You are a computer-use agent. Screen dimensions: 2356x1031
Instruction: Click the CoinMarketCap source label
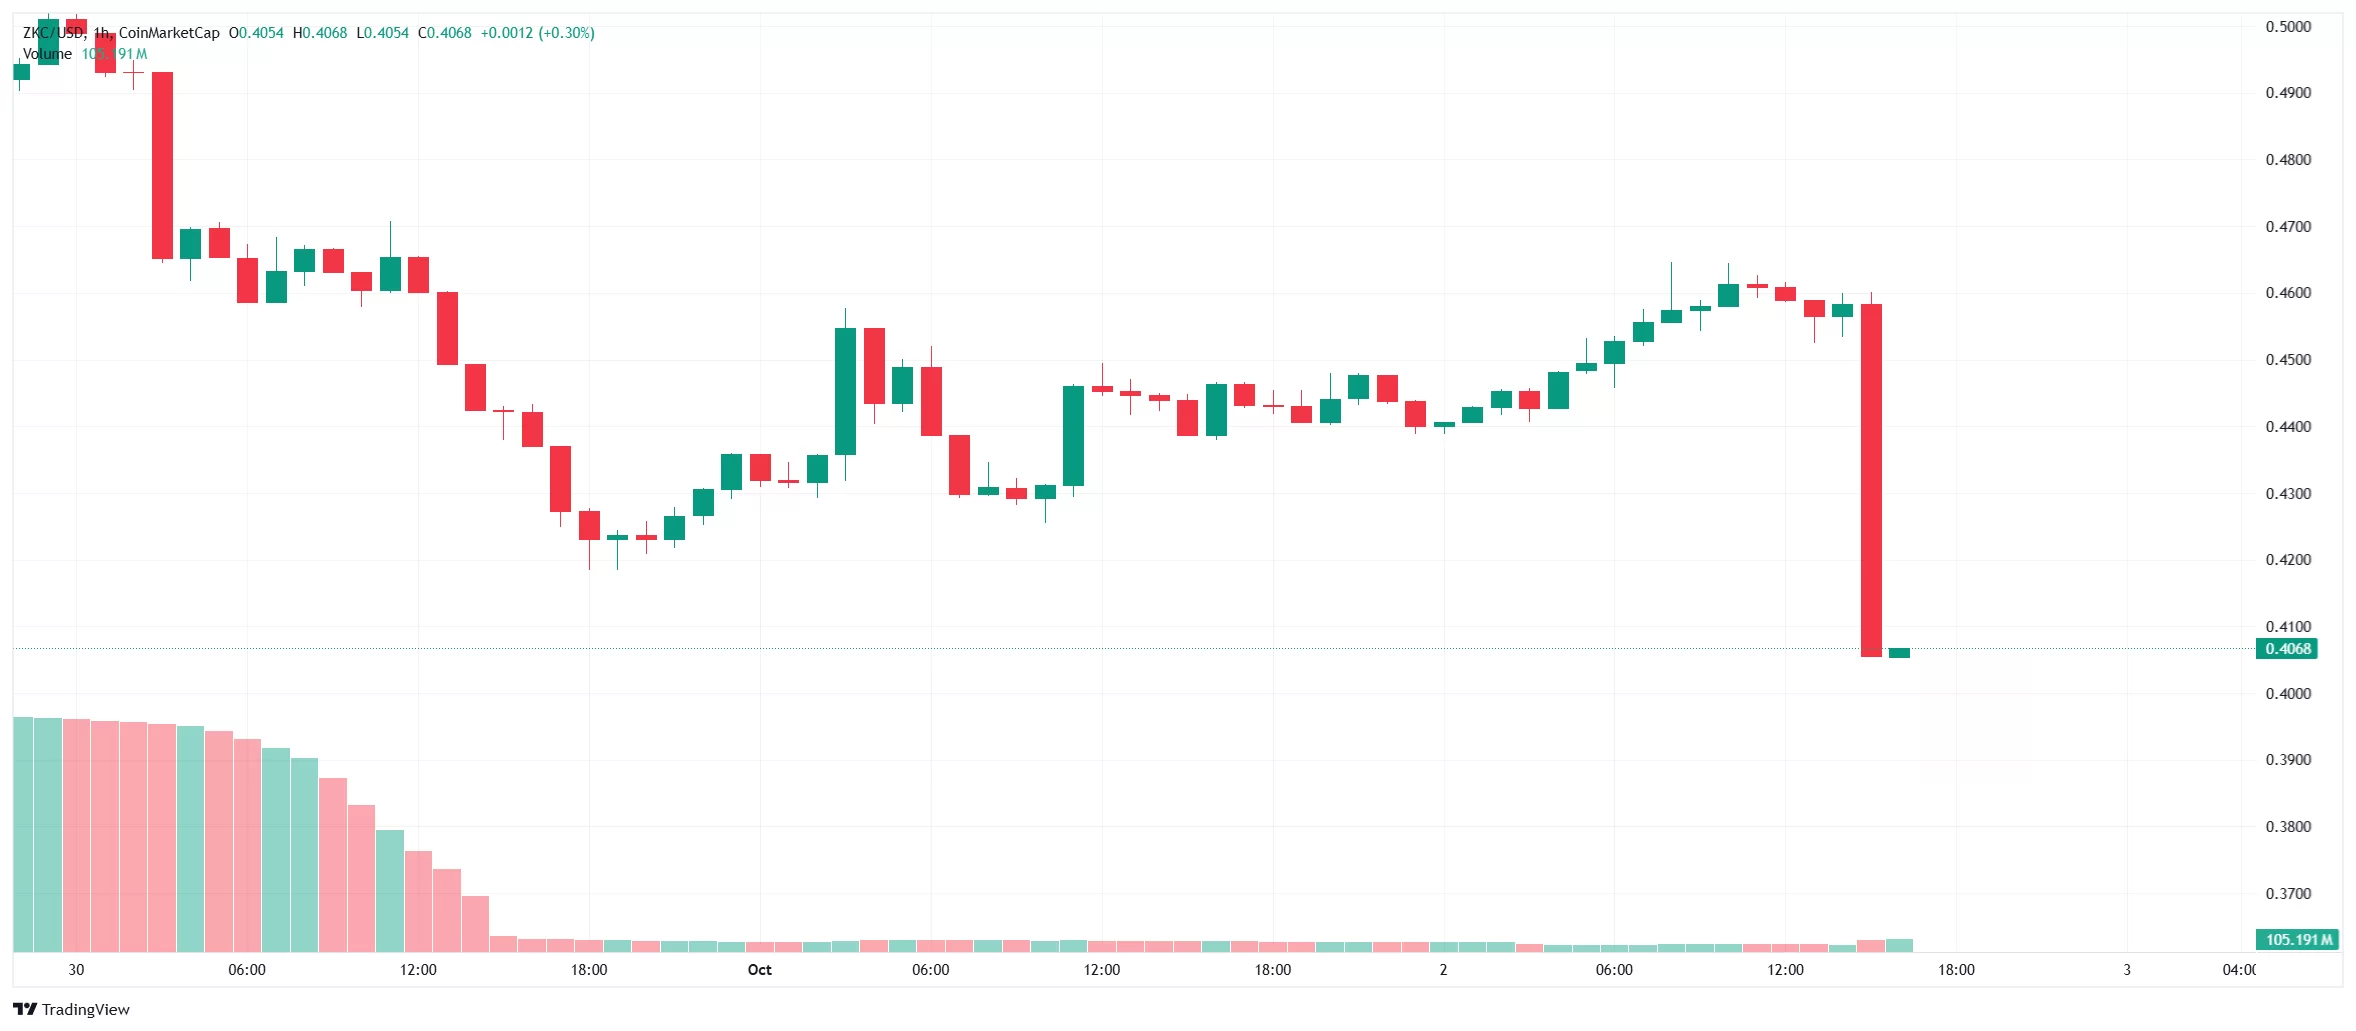click(x=169, y=33)
